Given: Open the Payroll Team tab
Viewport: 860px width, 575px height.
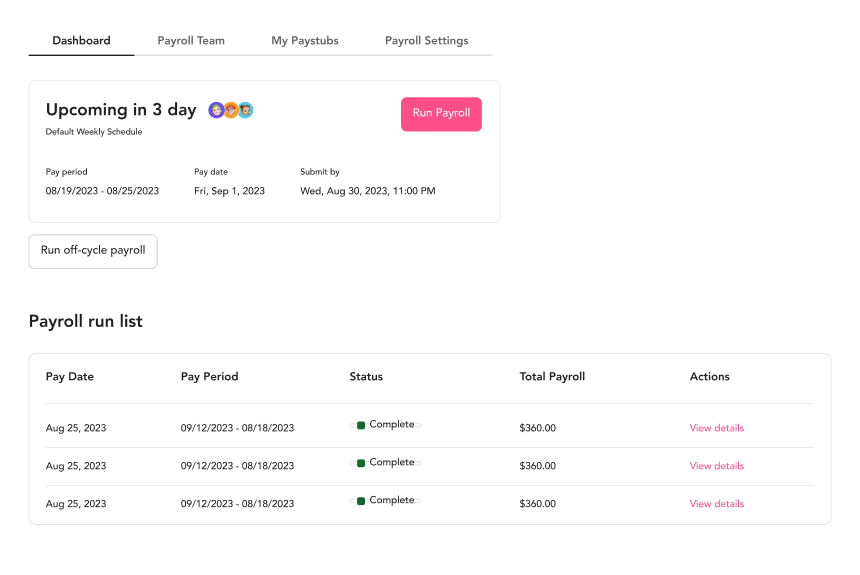Looking at the screenshot, I should click(x=191, y=41).
